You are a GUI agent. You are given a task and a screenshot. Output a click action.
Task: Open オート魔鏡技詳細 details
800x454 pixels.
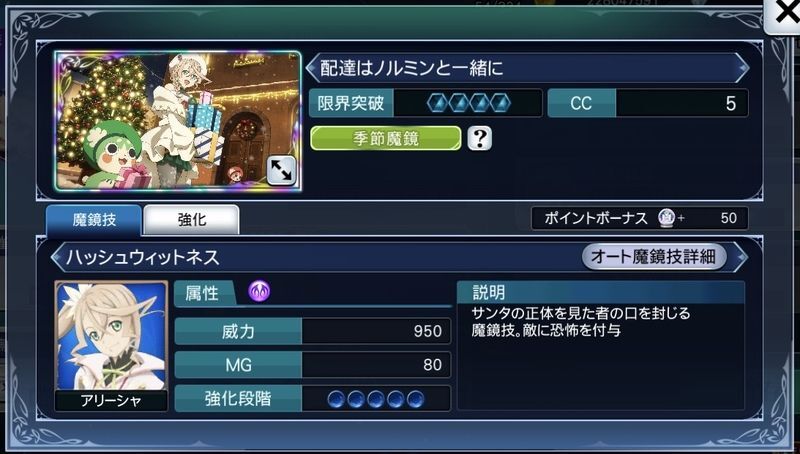pyautogui.click(x=654, y=257)
